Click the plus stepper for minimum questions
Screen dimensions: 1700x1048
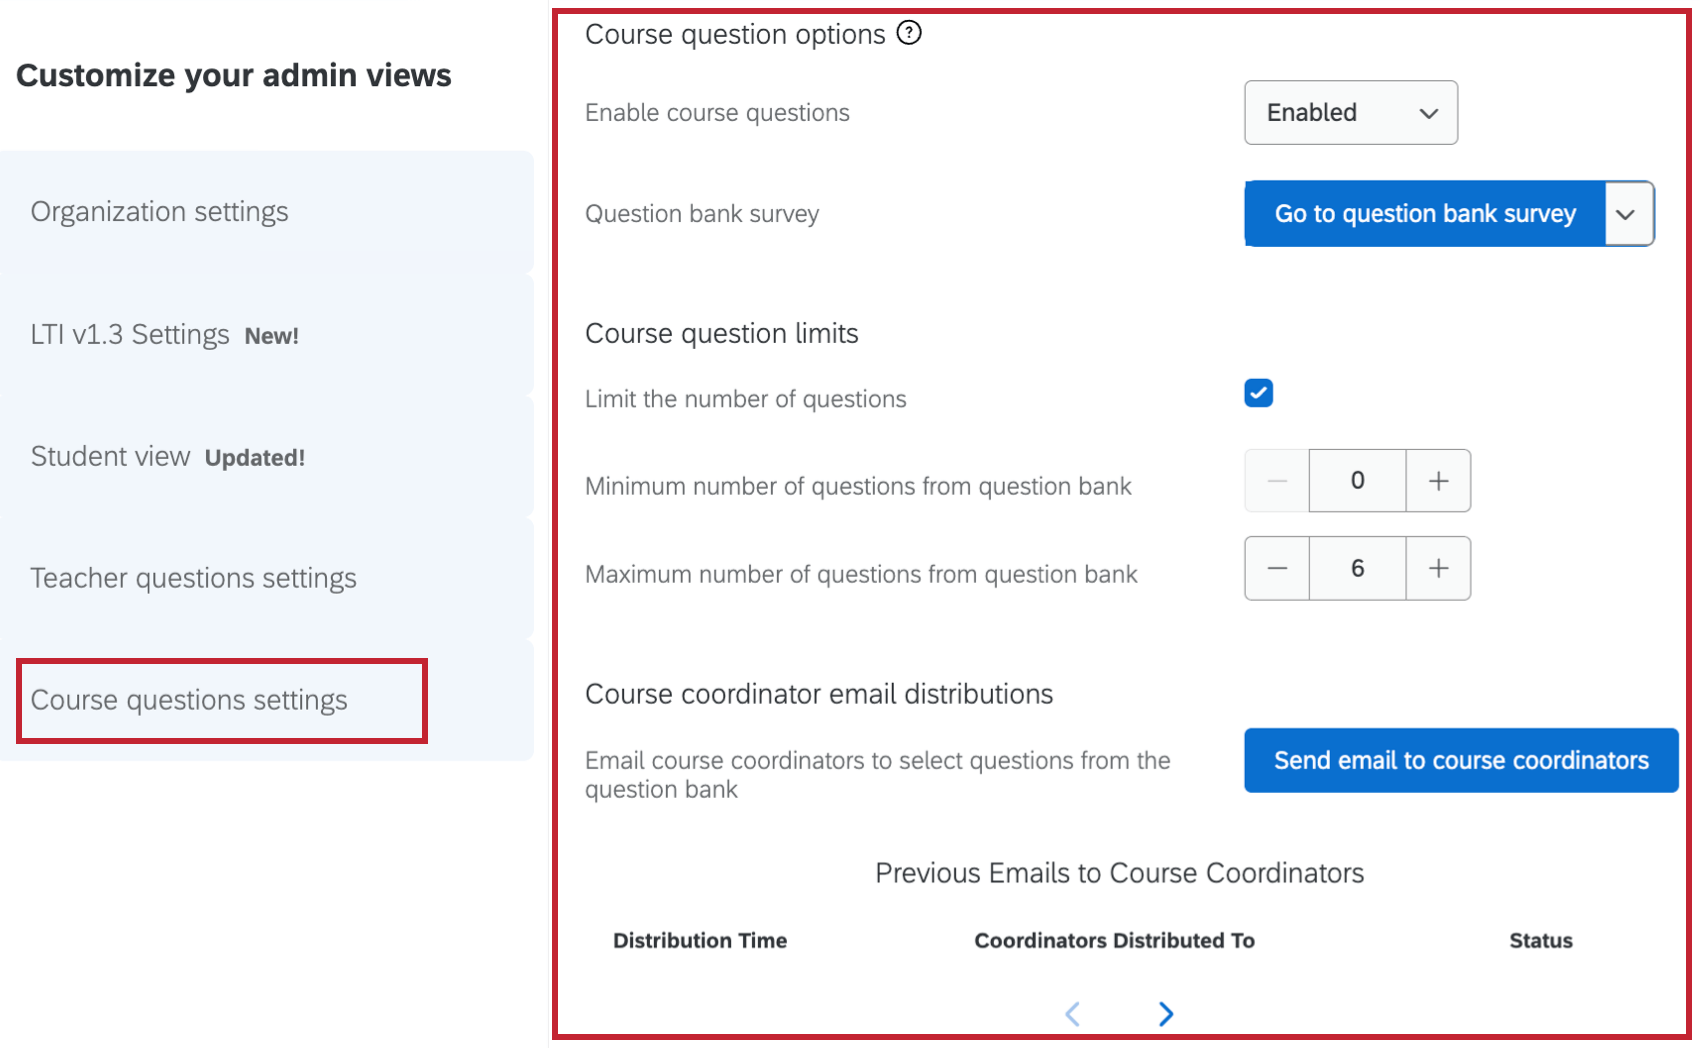[x=1438, y=480]
